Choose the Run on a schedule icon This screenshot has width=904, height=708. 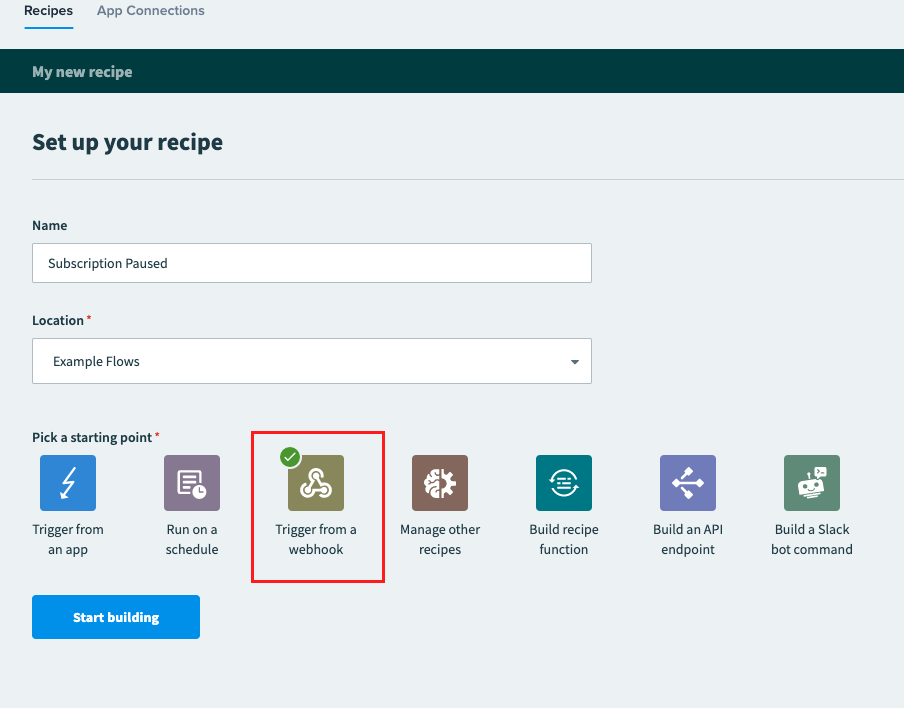tap(192, 483)
